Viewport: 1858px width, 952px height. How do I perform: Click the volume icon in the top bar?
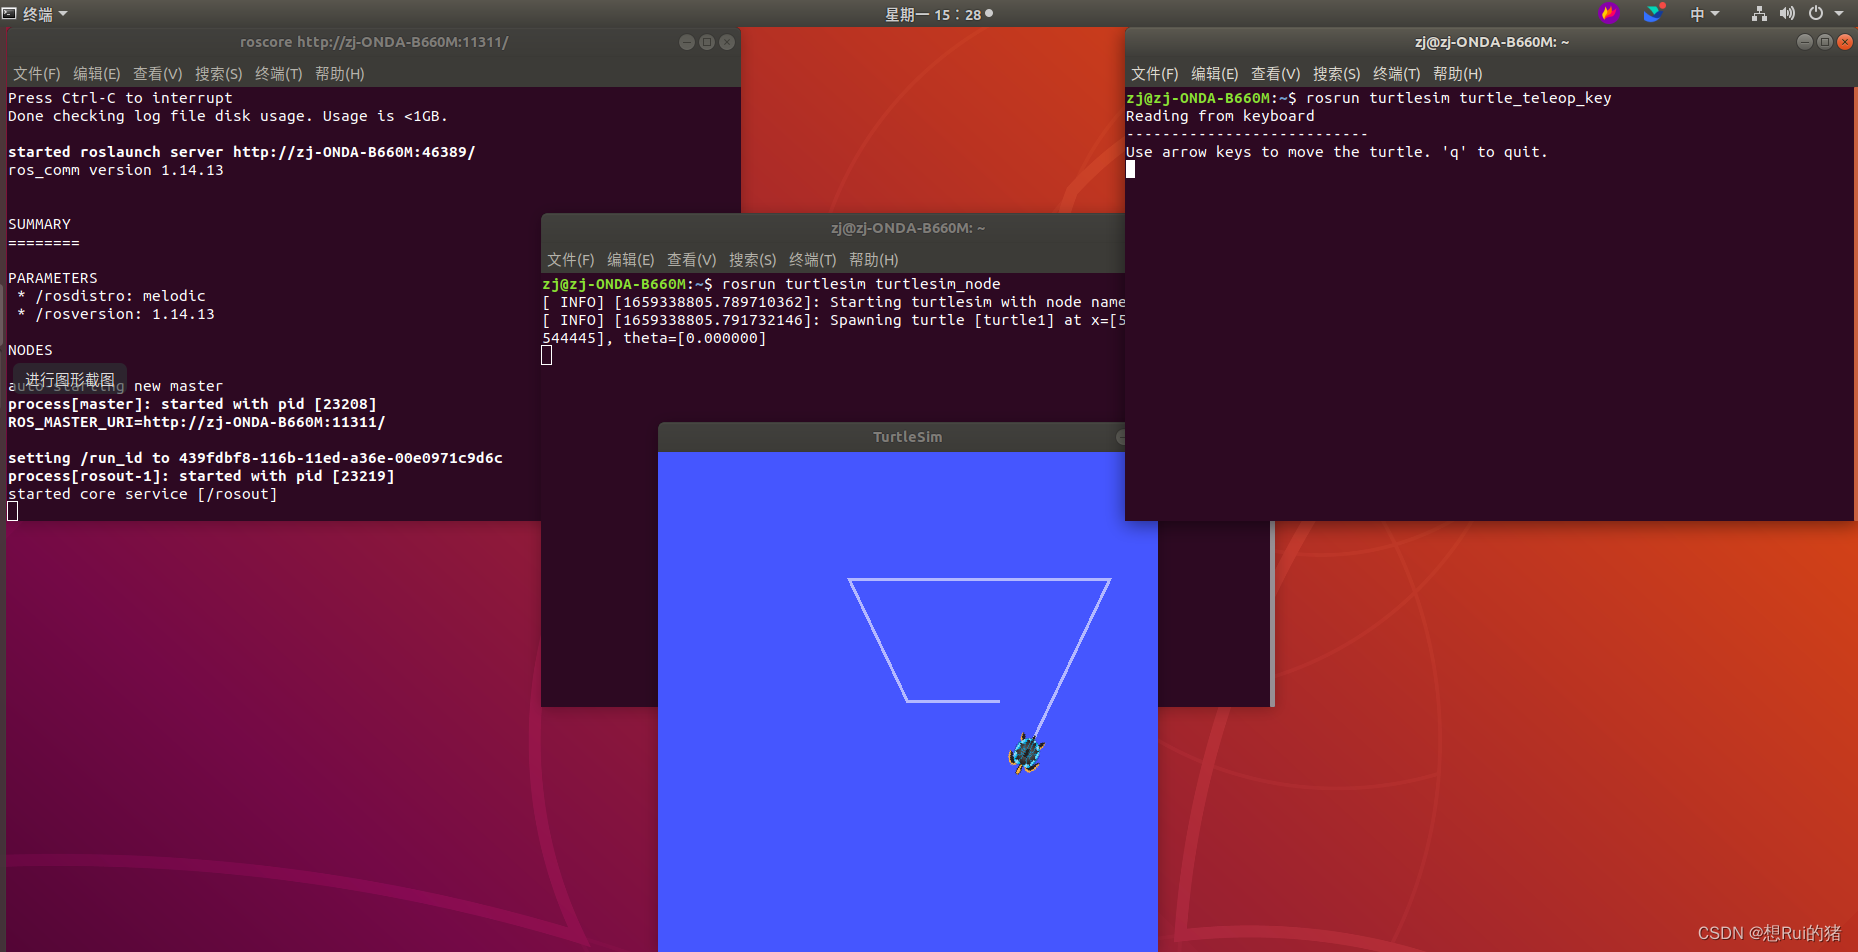pos(1789,13)
